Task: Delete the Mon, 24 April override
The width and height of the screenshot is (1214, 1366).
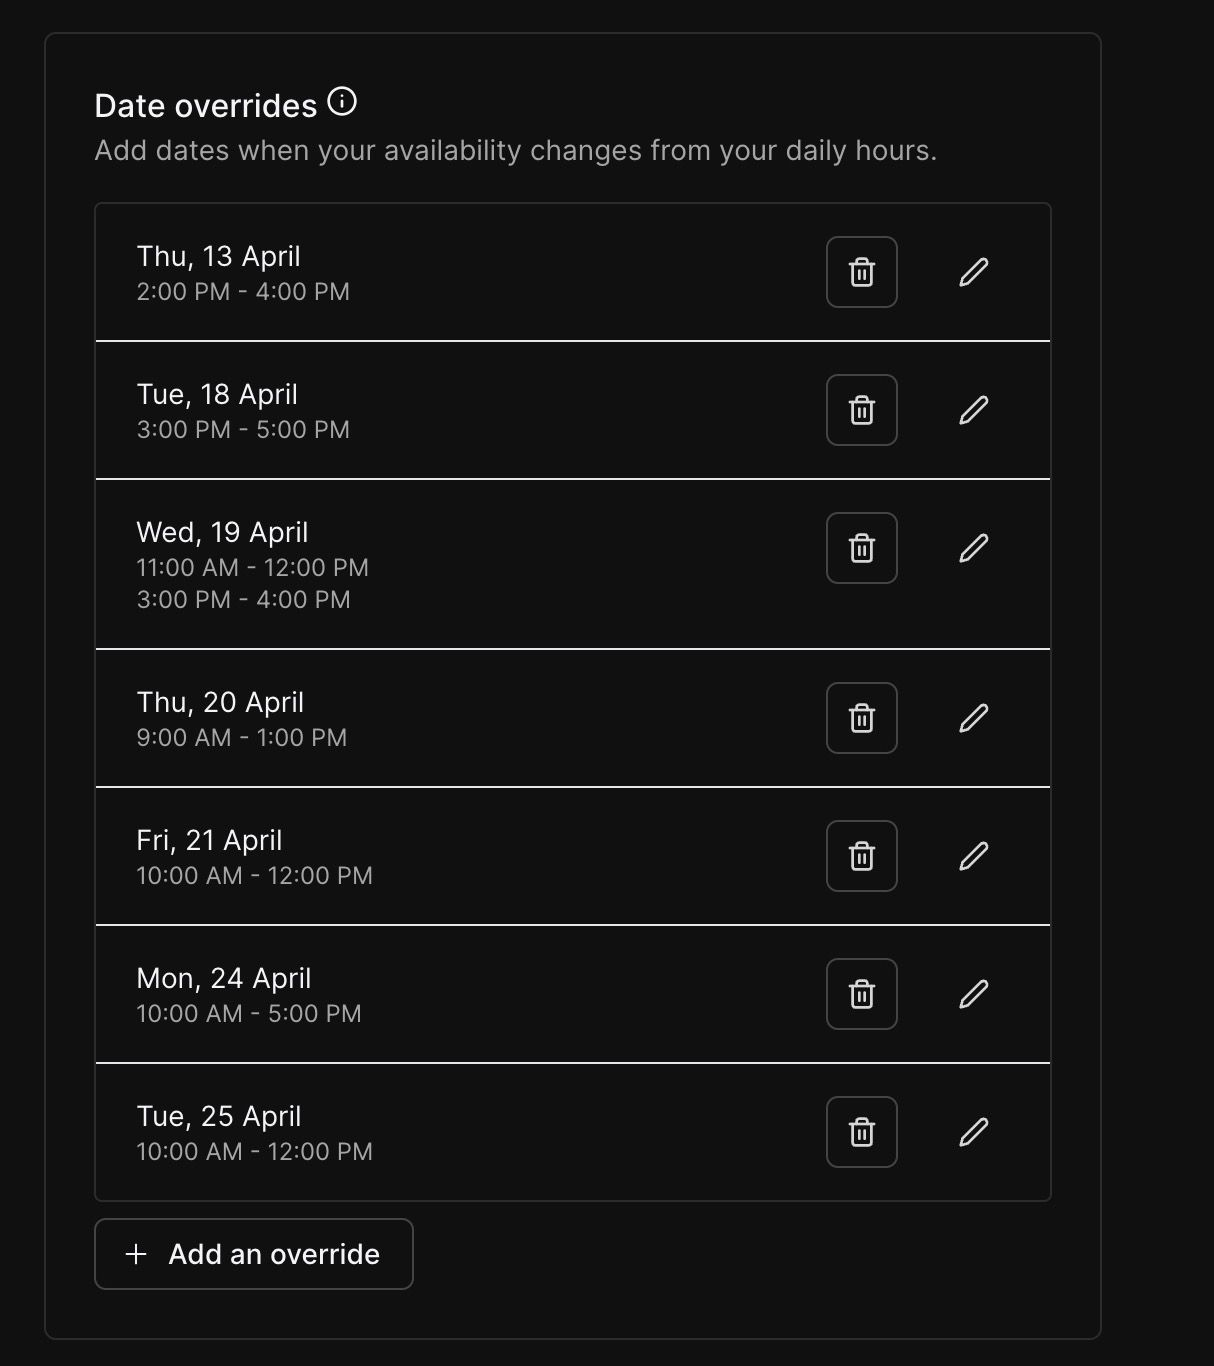Action: (x=861, y=993)
